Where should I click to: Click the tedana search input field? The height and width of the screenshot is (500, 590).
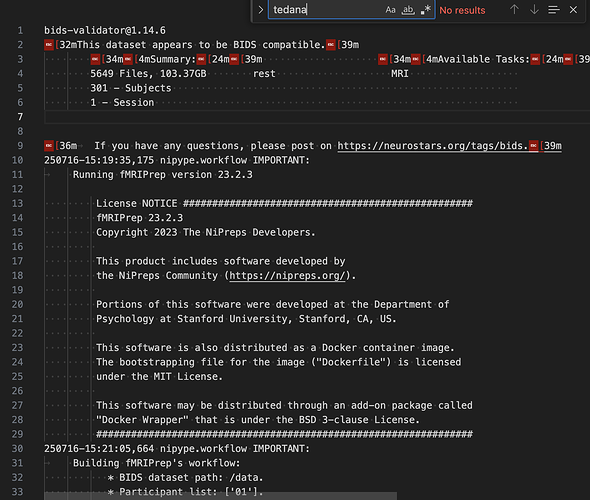(325, 10)
